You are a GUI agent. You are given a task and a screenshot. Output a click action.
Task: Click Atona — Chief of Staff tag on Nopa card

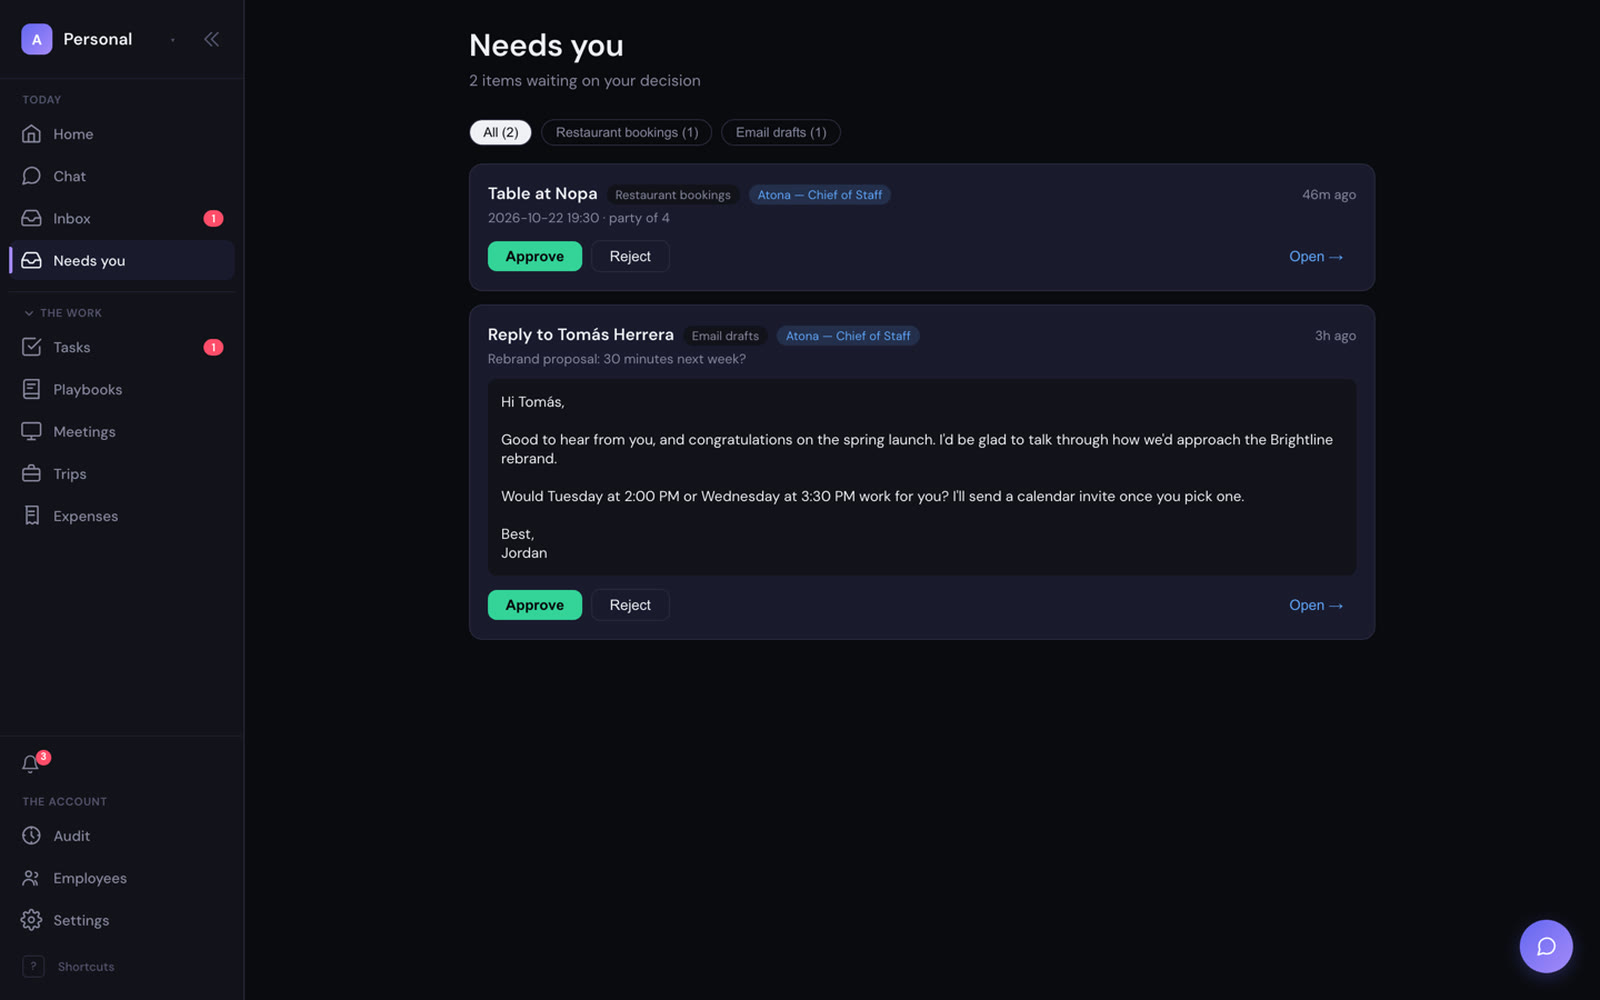pyautogui.click(x=820, y=195)
